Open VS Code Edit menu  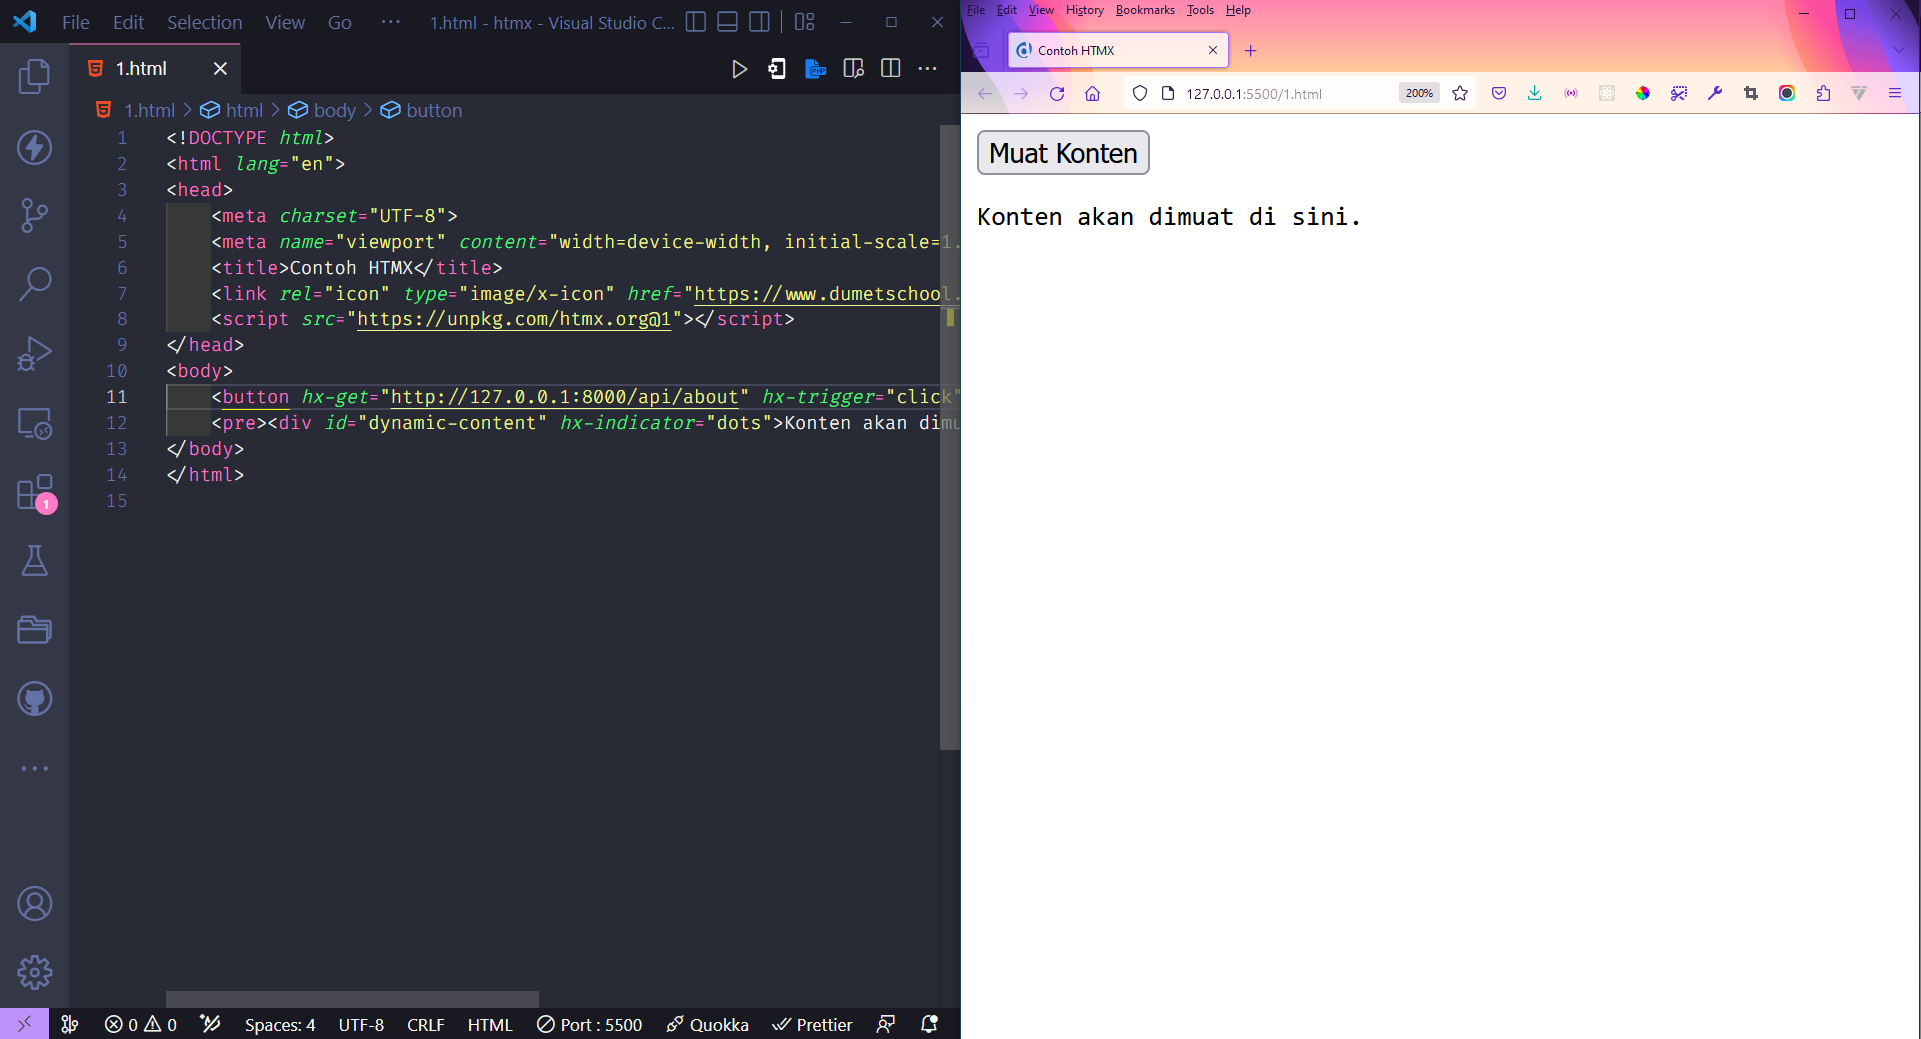128,22
